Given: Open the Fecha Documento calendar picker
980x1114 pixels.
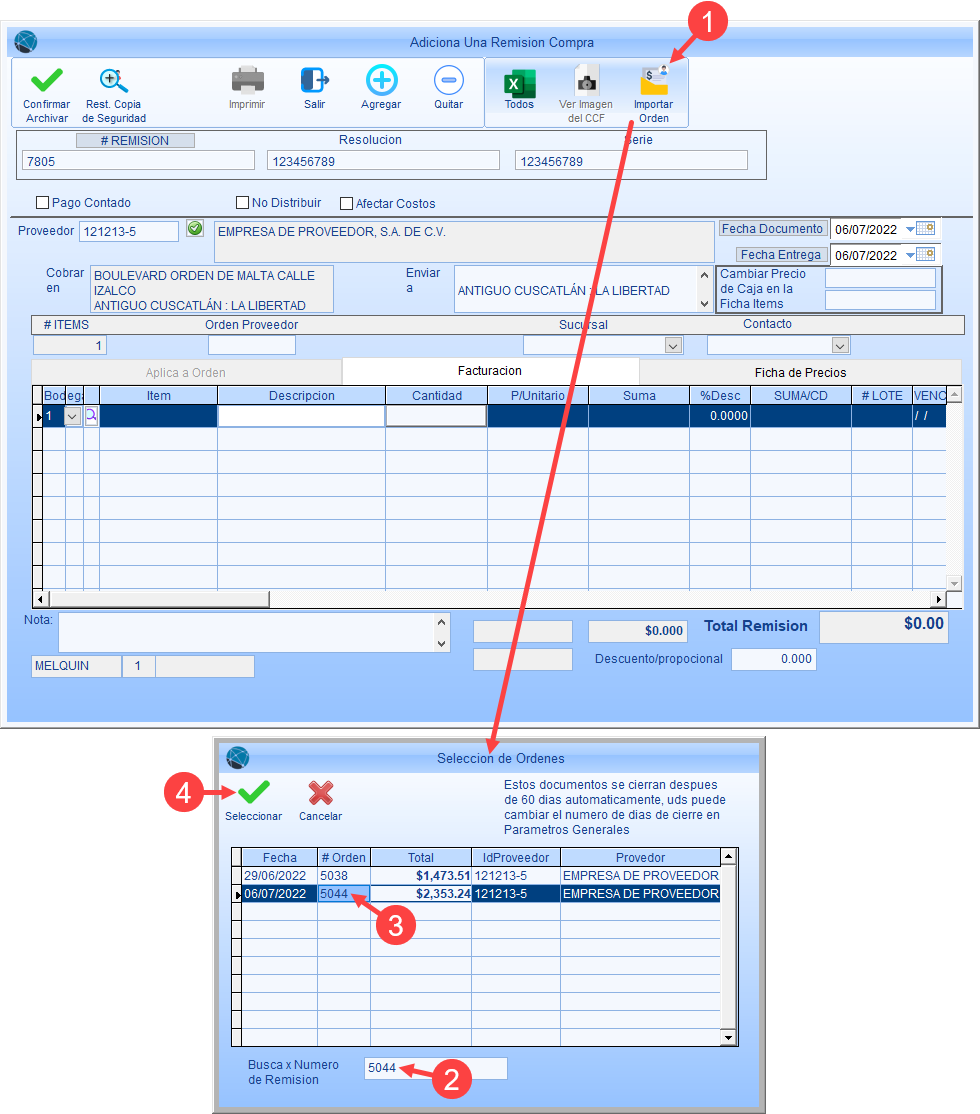Looking at the screenshot, I should click(x=925, y=228).
